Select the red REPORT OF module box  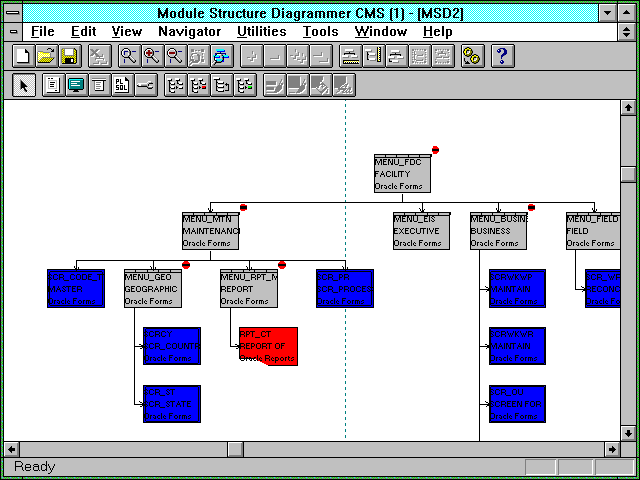coord(267,345)
